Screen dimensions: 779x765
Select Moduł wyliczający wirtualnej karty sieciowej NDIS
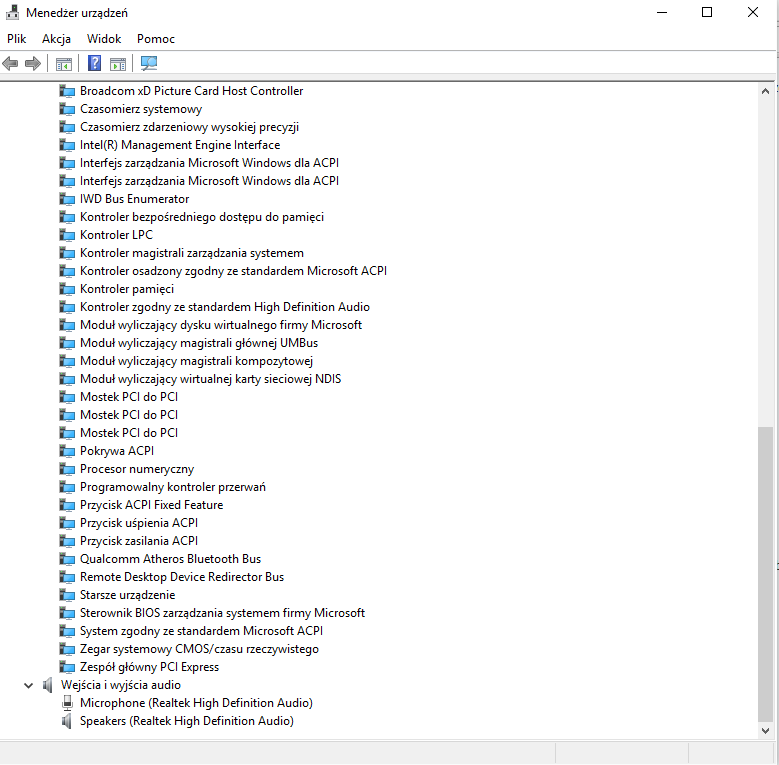(210, 379)
